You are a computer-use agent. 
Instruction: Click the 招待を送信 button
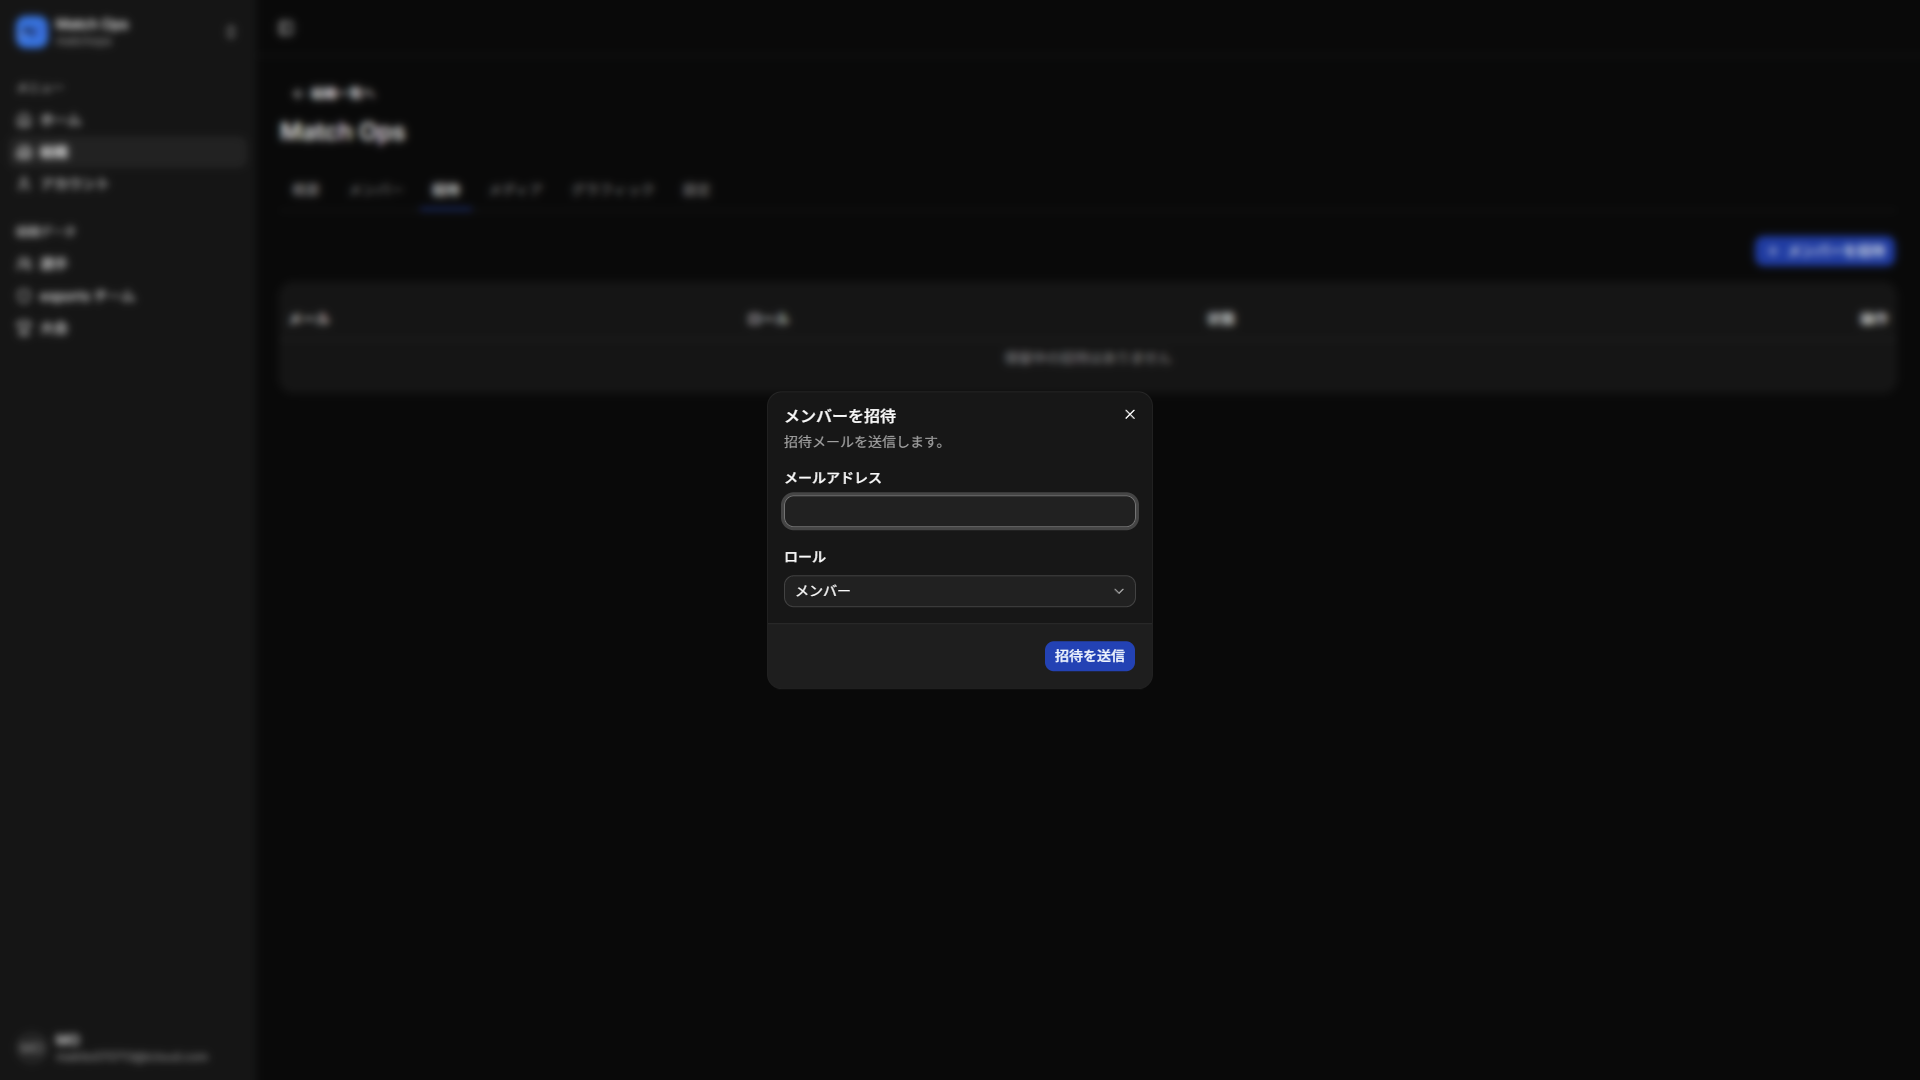pos(1089,656)
